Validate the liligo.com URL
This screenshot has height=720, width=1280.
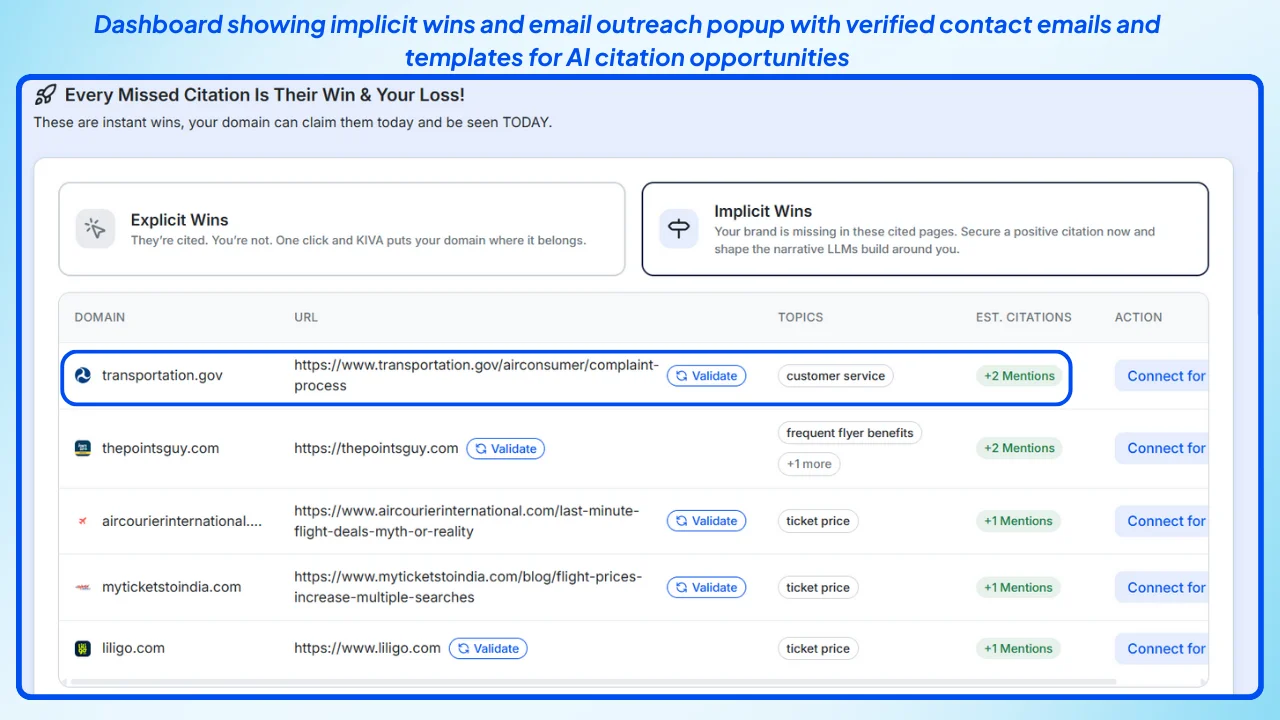(488, 648)
